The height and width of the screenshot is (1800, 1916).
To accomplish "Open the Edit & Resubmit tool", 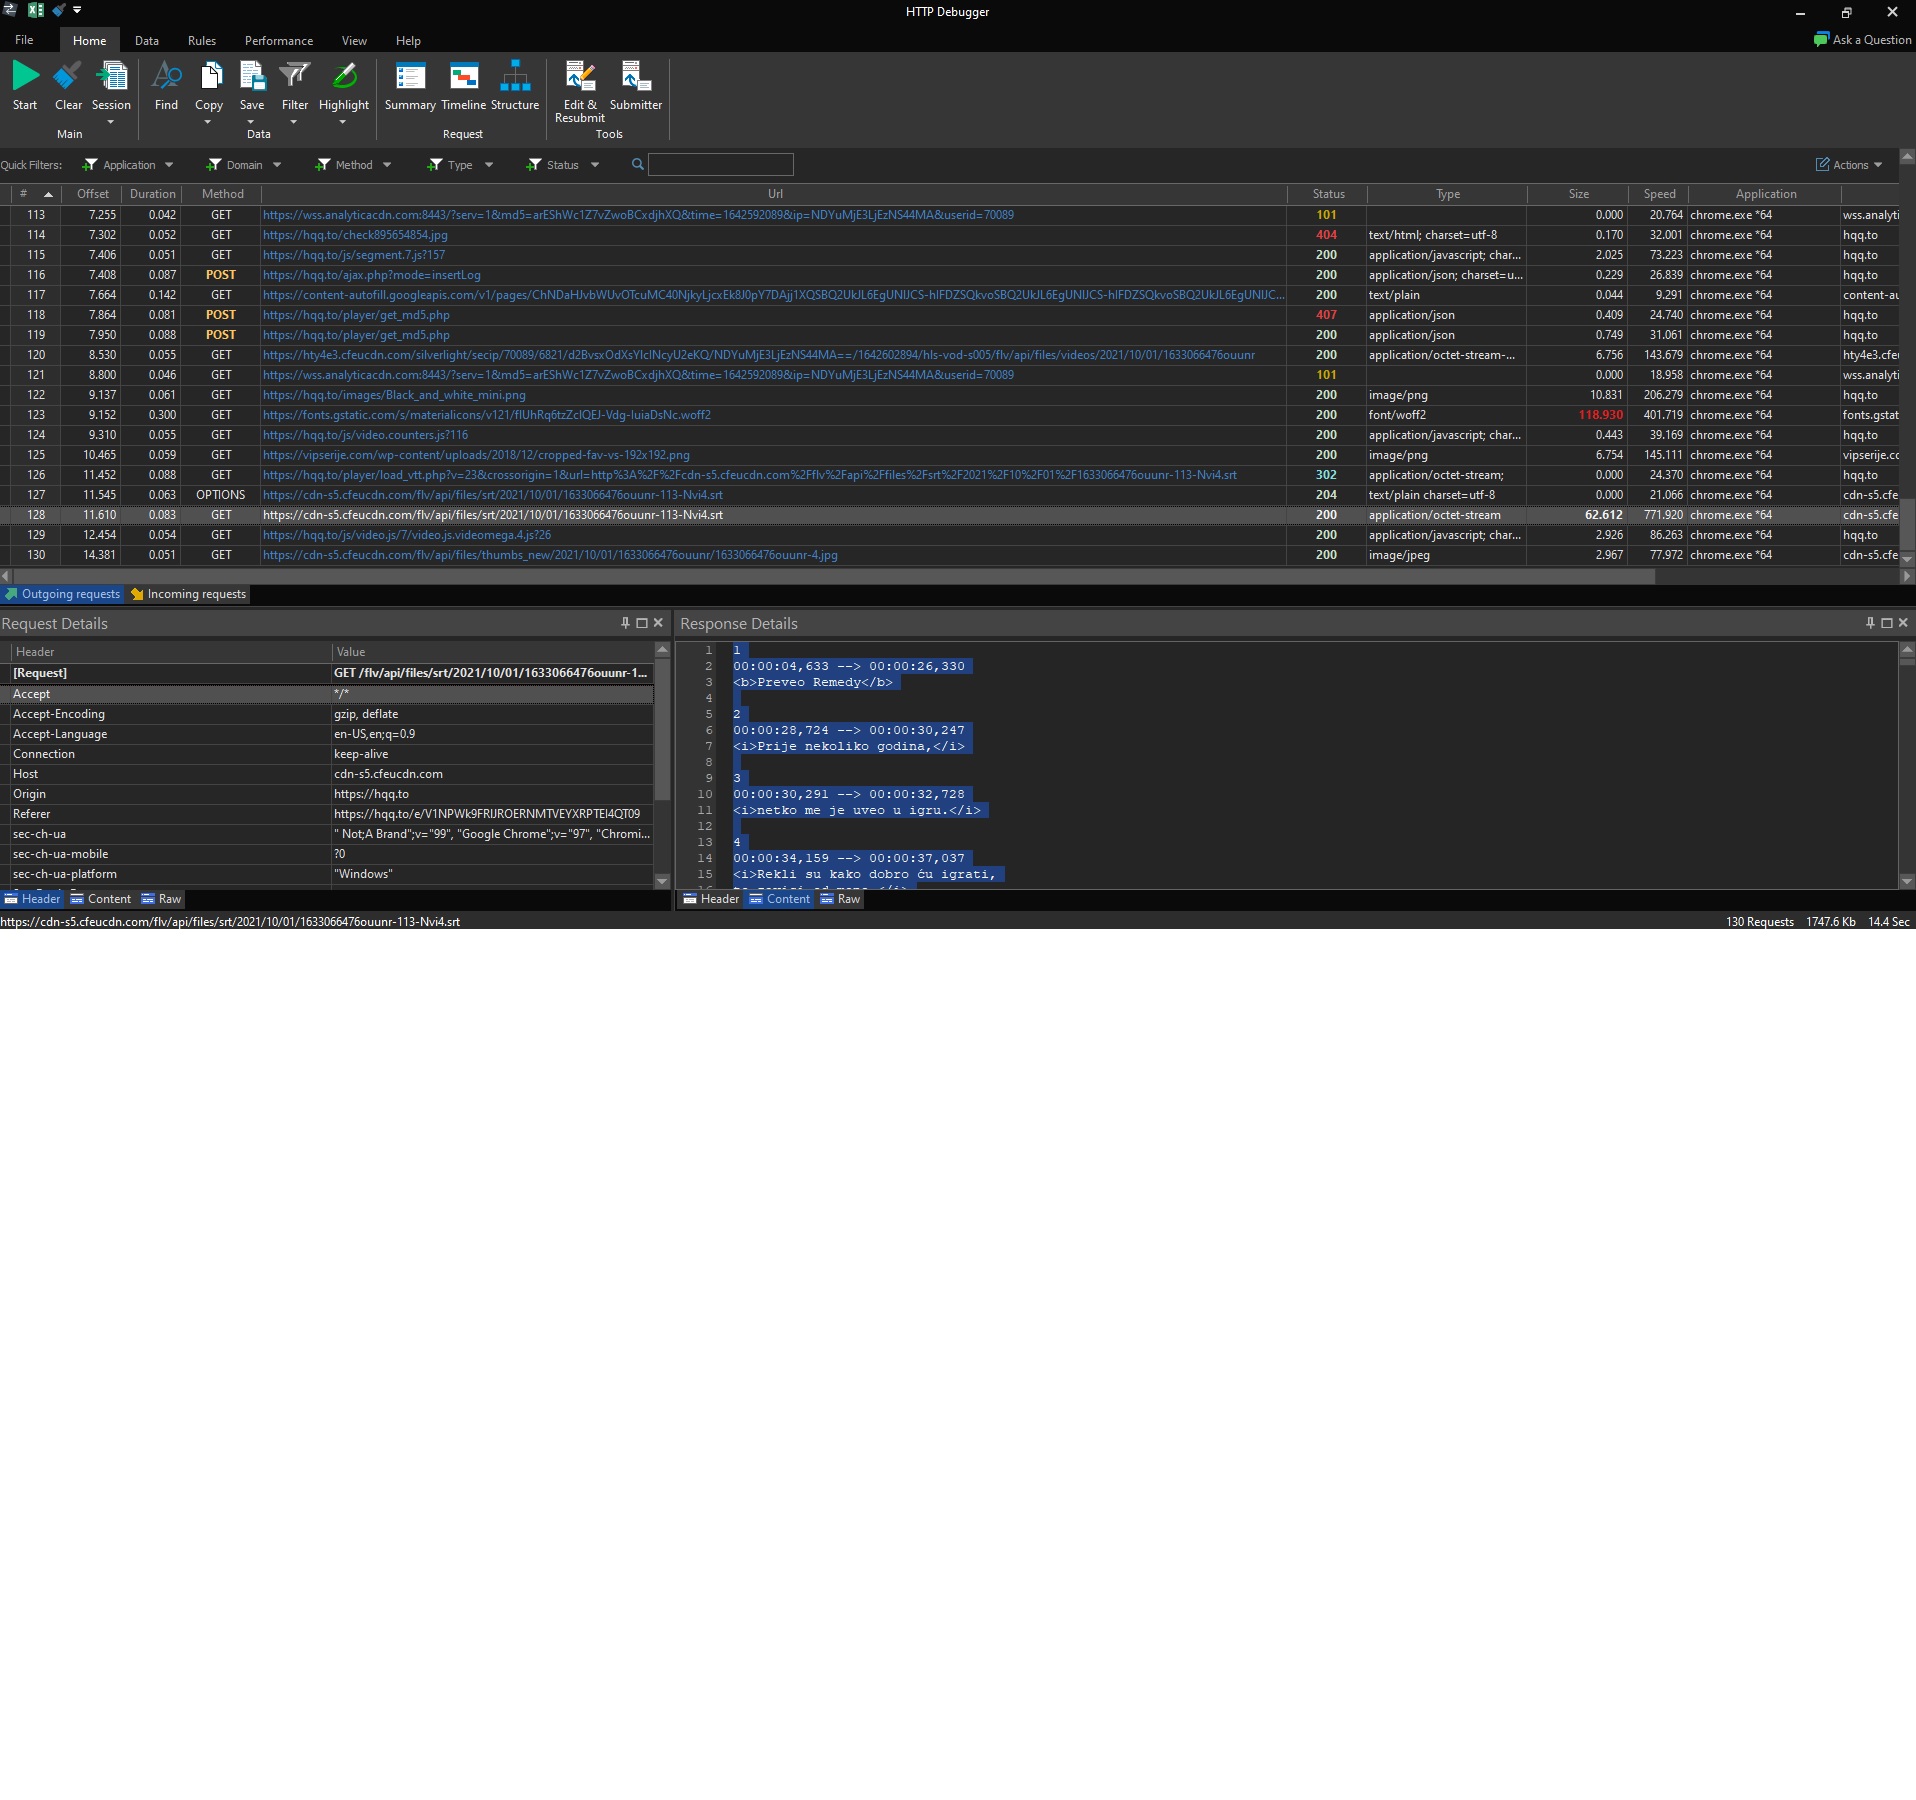I will click(x=580, y=77).
